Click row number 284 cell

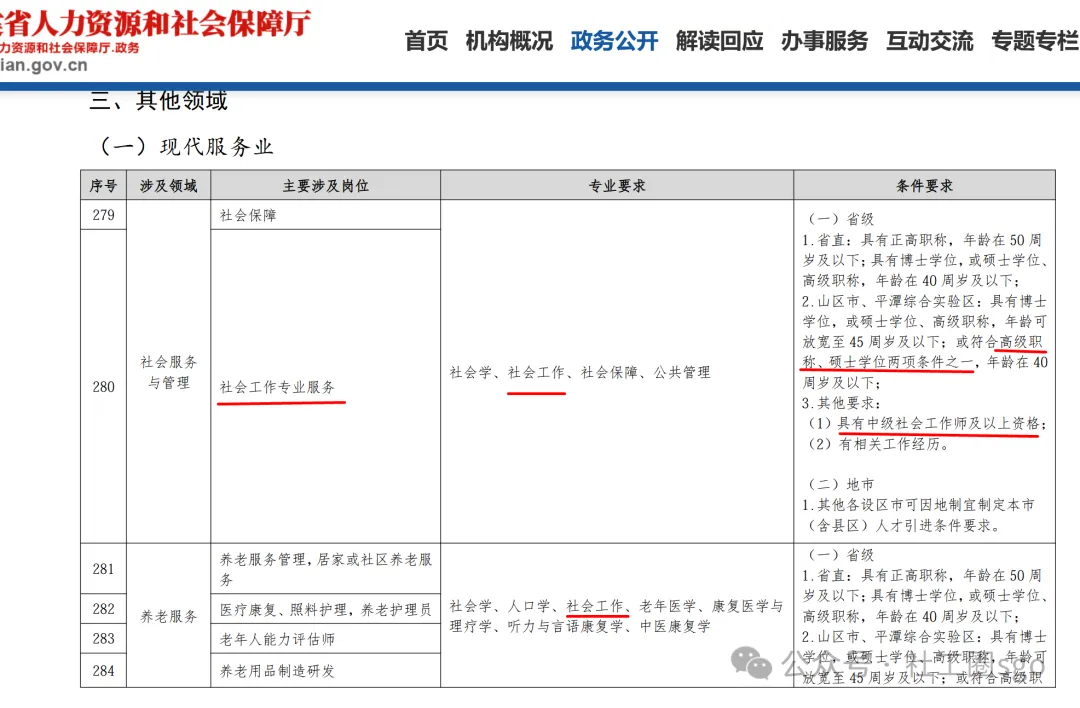point(103,670)
